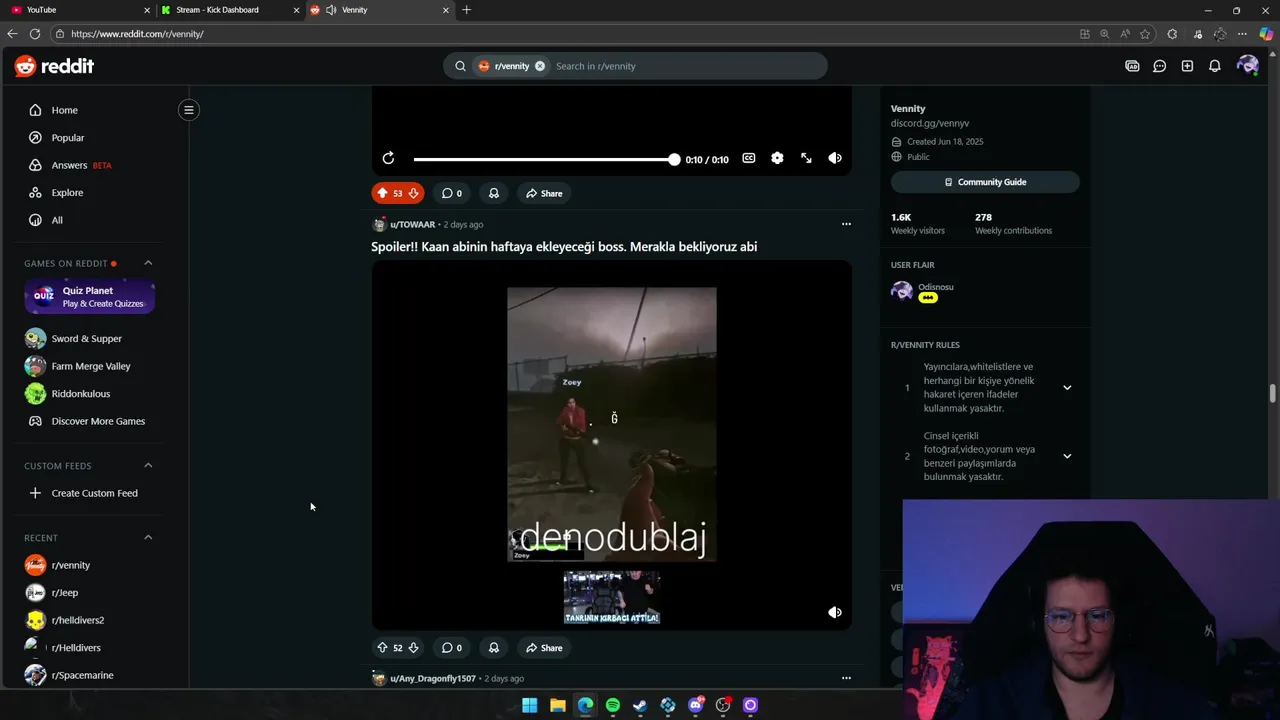
Task: Open u/Any_Dragonfly1507 profile
Action: pyautogui.click(x=433, y=678)
